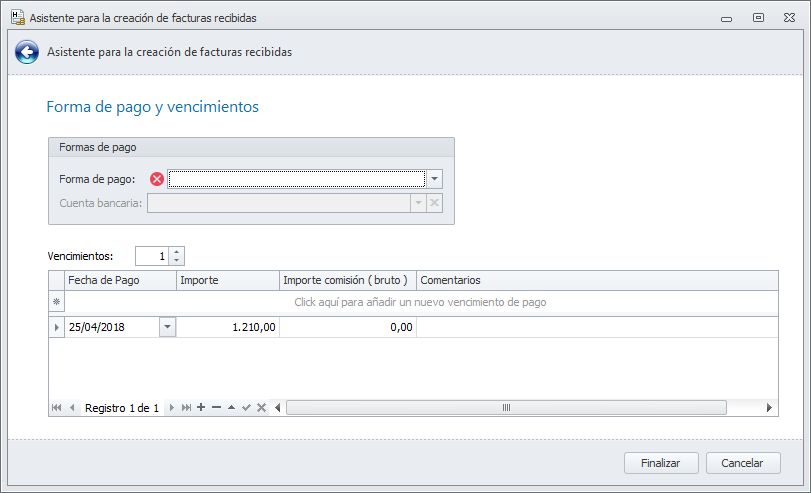811x493 pixels.
Task: Click the row indicator arrow of first record
Action: [56, 327]
